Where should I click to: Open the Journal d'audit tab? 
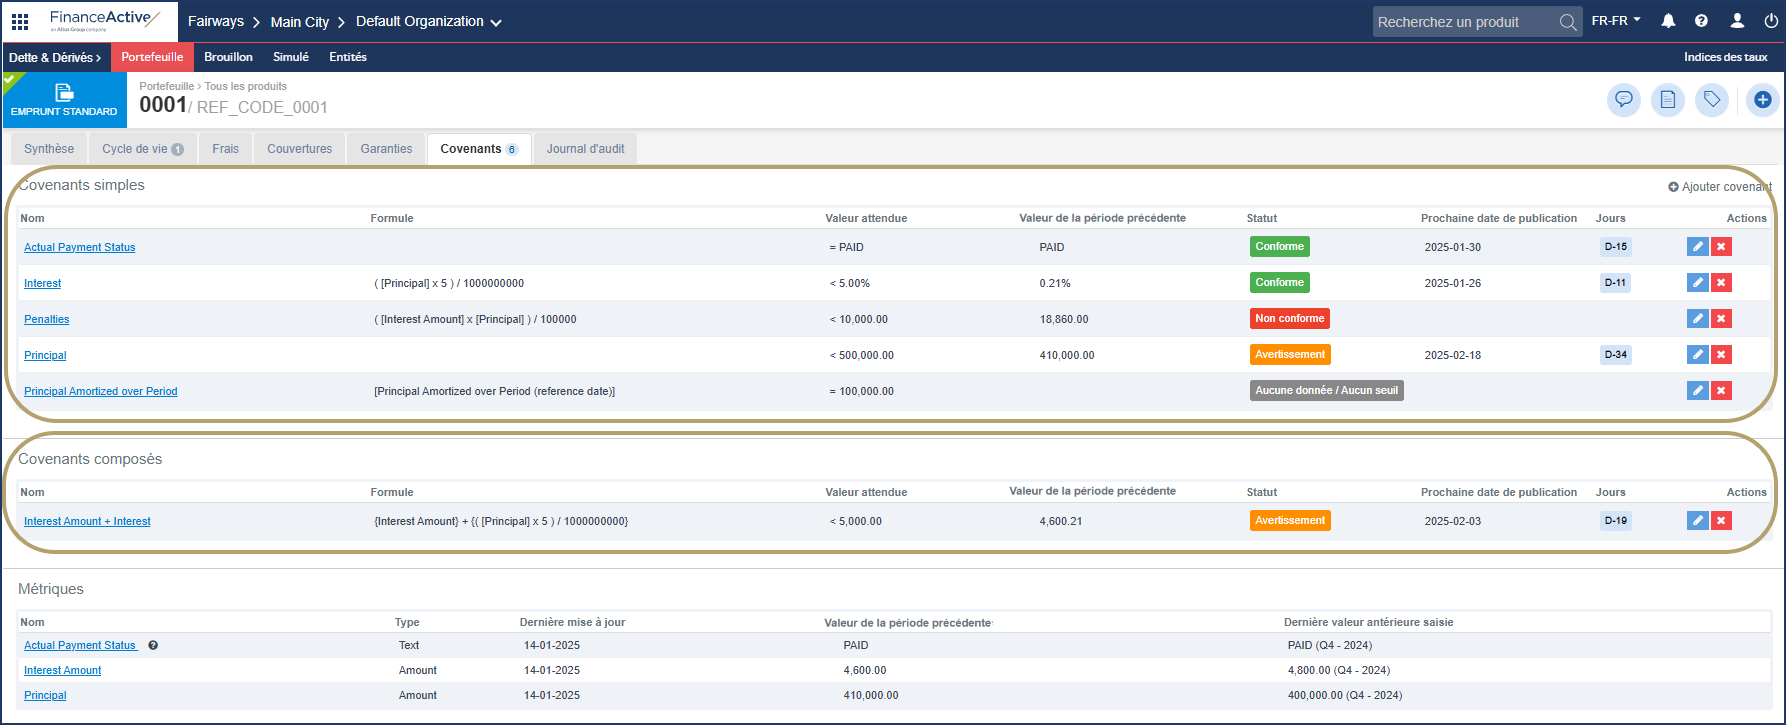585,149
